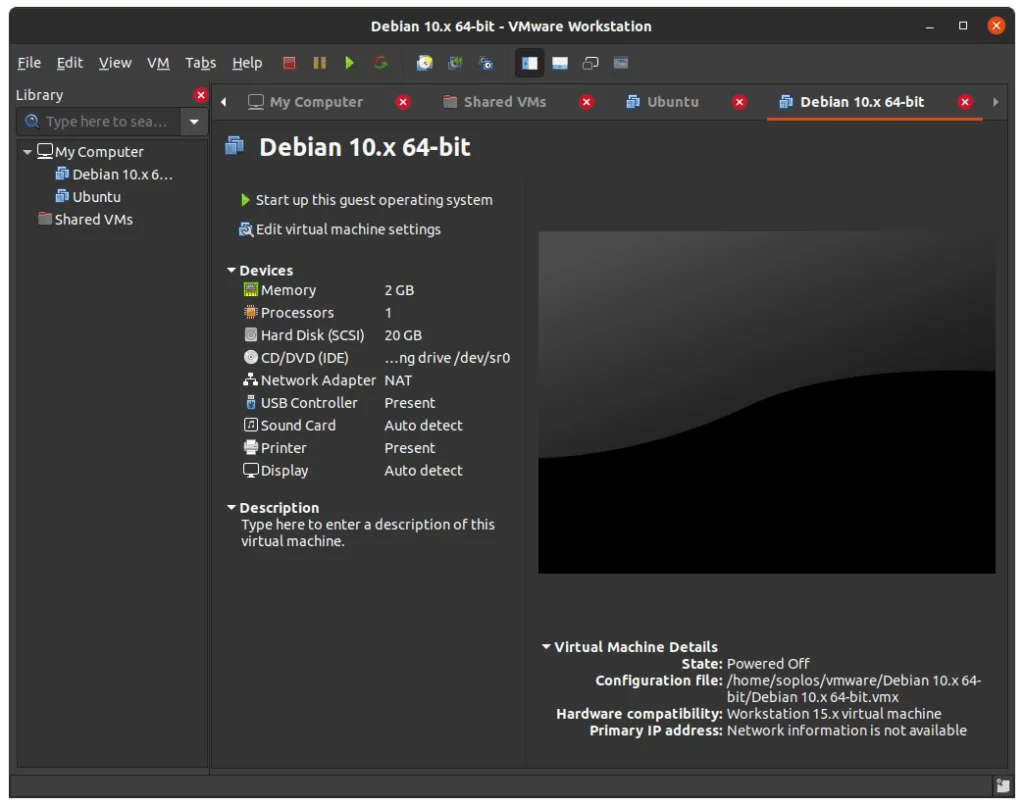Click the Network Adapter icon
The width and height of the screenshot is (1024, 807).
click(251, 379)
